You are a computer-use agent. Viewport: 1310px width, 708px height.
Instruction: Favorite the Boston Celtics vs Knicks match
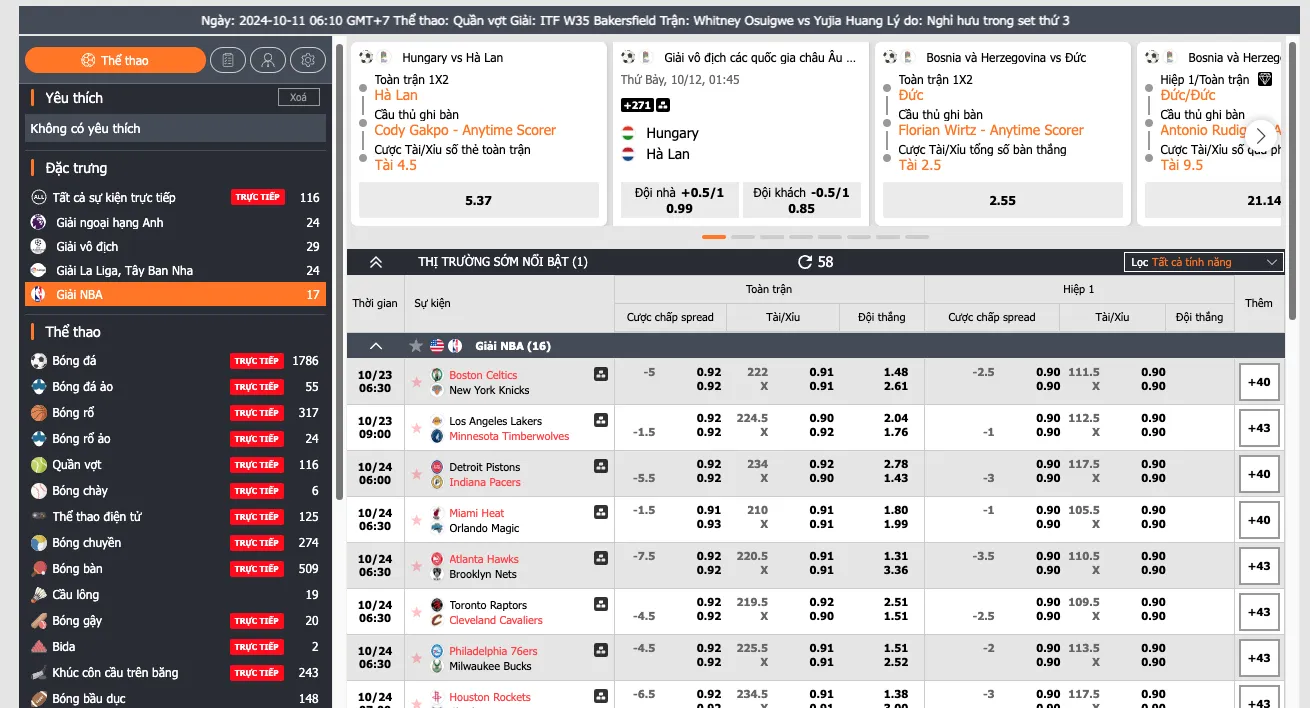[416, 382]
